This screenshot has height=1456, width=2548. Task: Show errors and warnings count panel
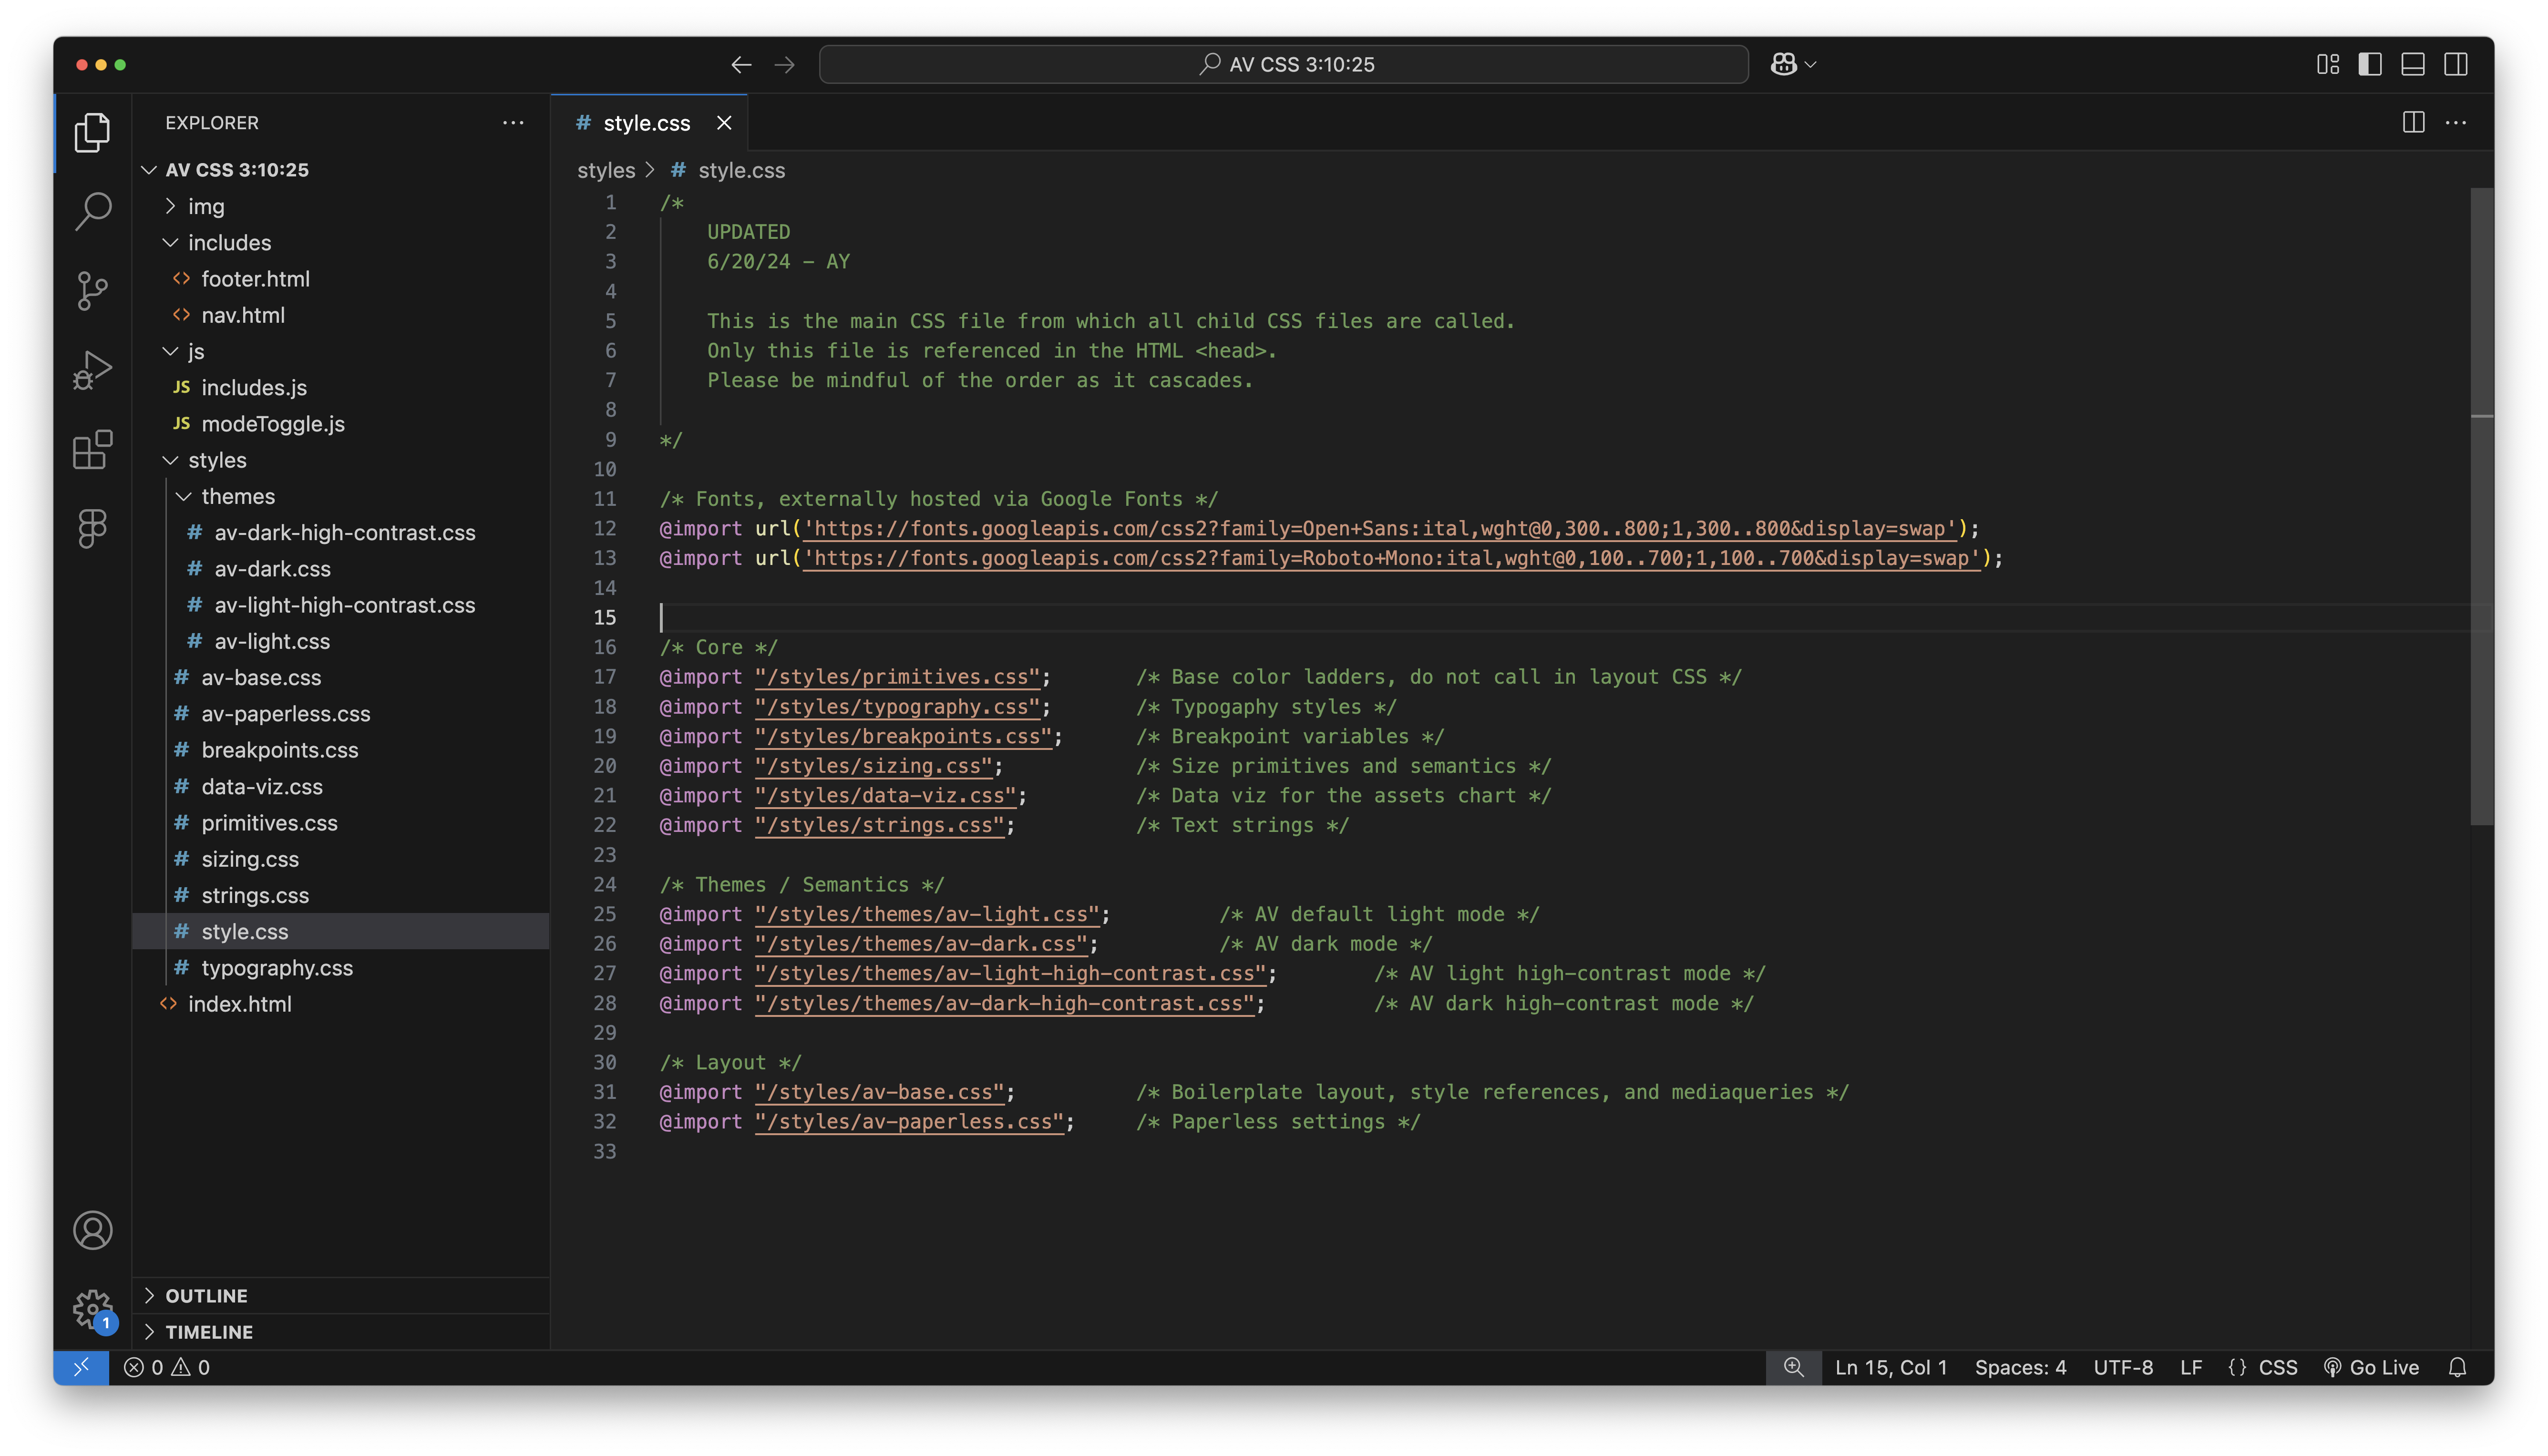pyautogui.click(x=167, y=1367)
